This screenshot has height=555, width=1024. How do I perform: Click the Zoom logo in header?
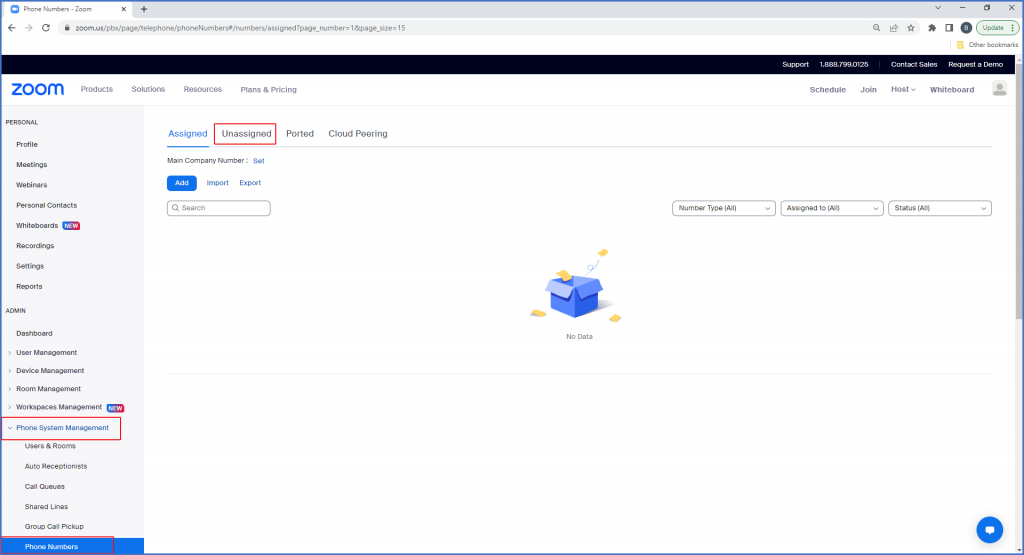(37, 89)
